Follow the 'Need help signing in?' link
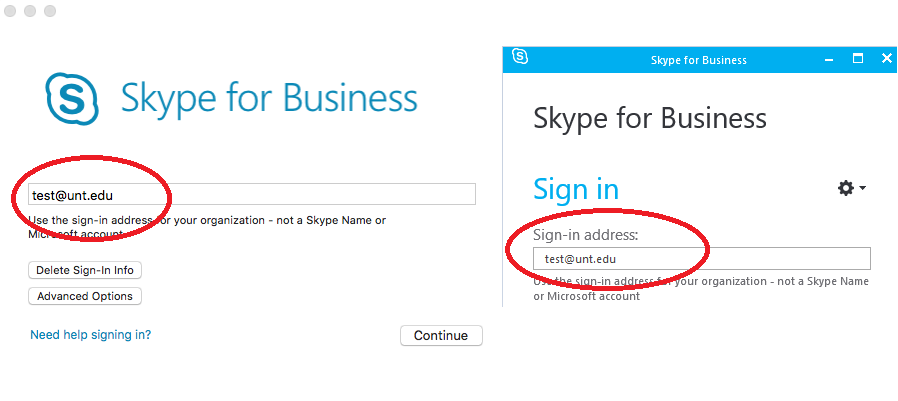The height and width of the screenshot is (401, 898). click(x=91, y=335)
